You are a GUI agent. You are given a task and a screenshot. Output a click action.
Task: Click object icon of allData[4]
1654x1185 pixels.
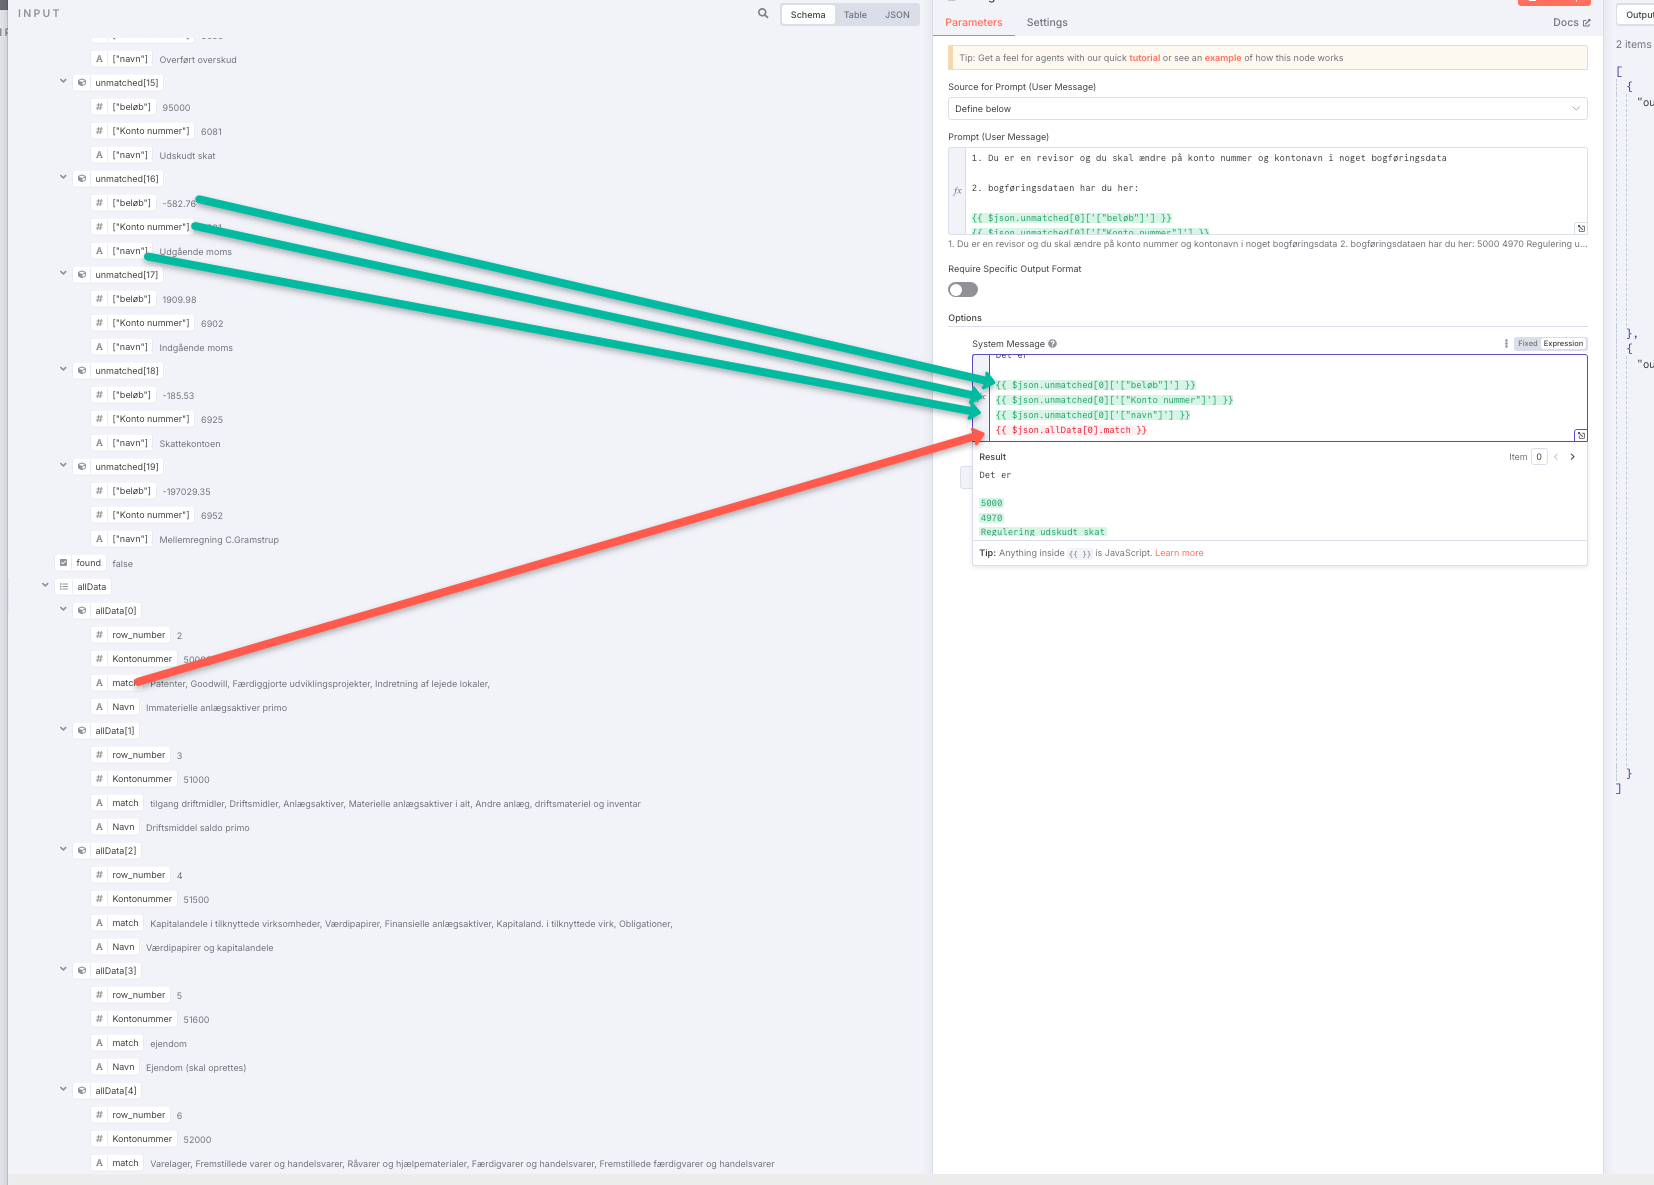point(82,1091)
